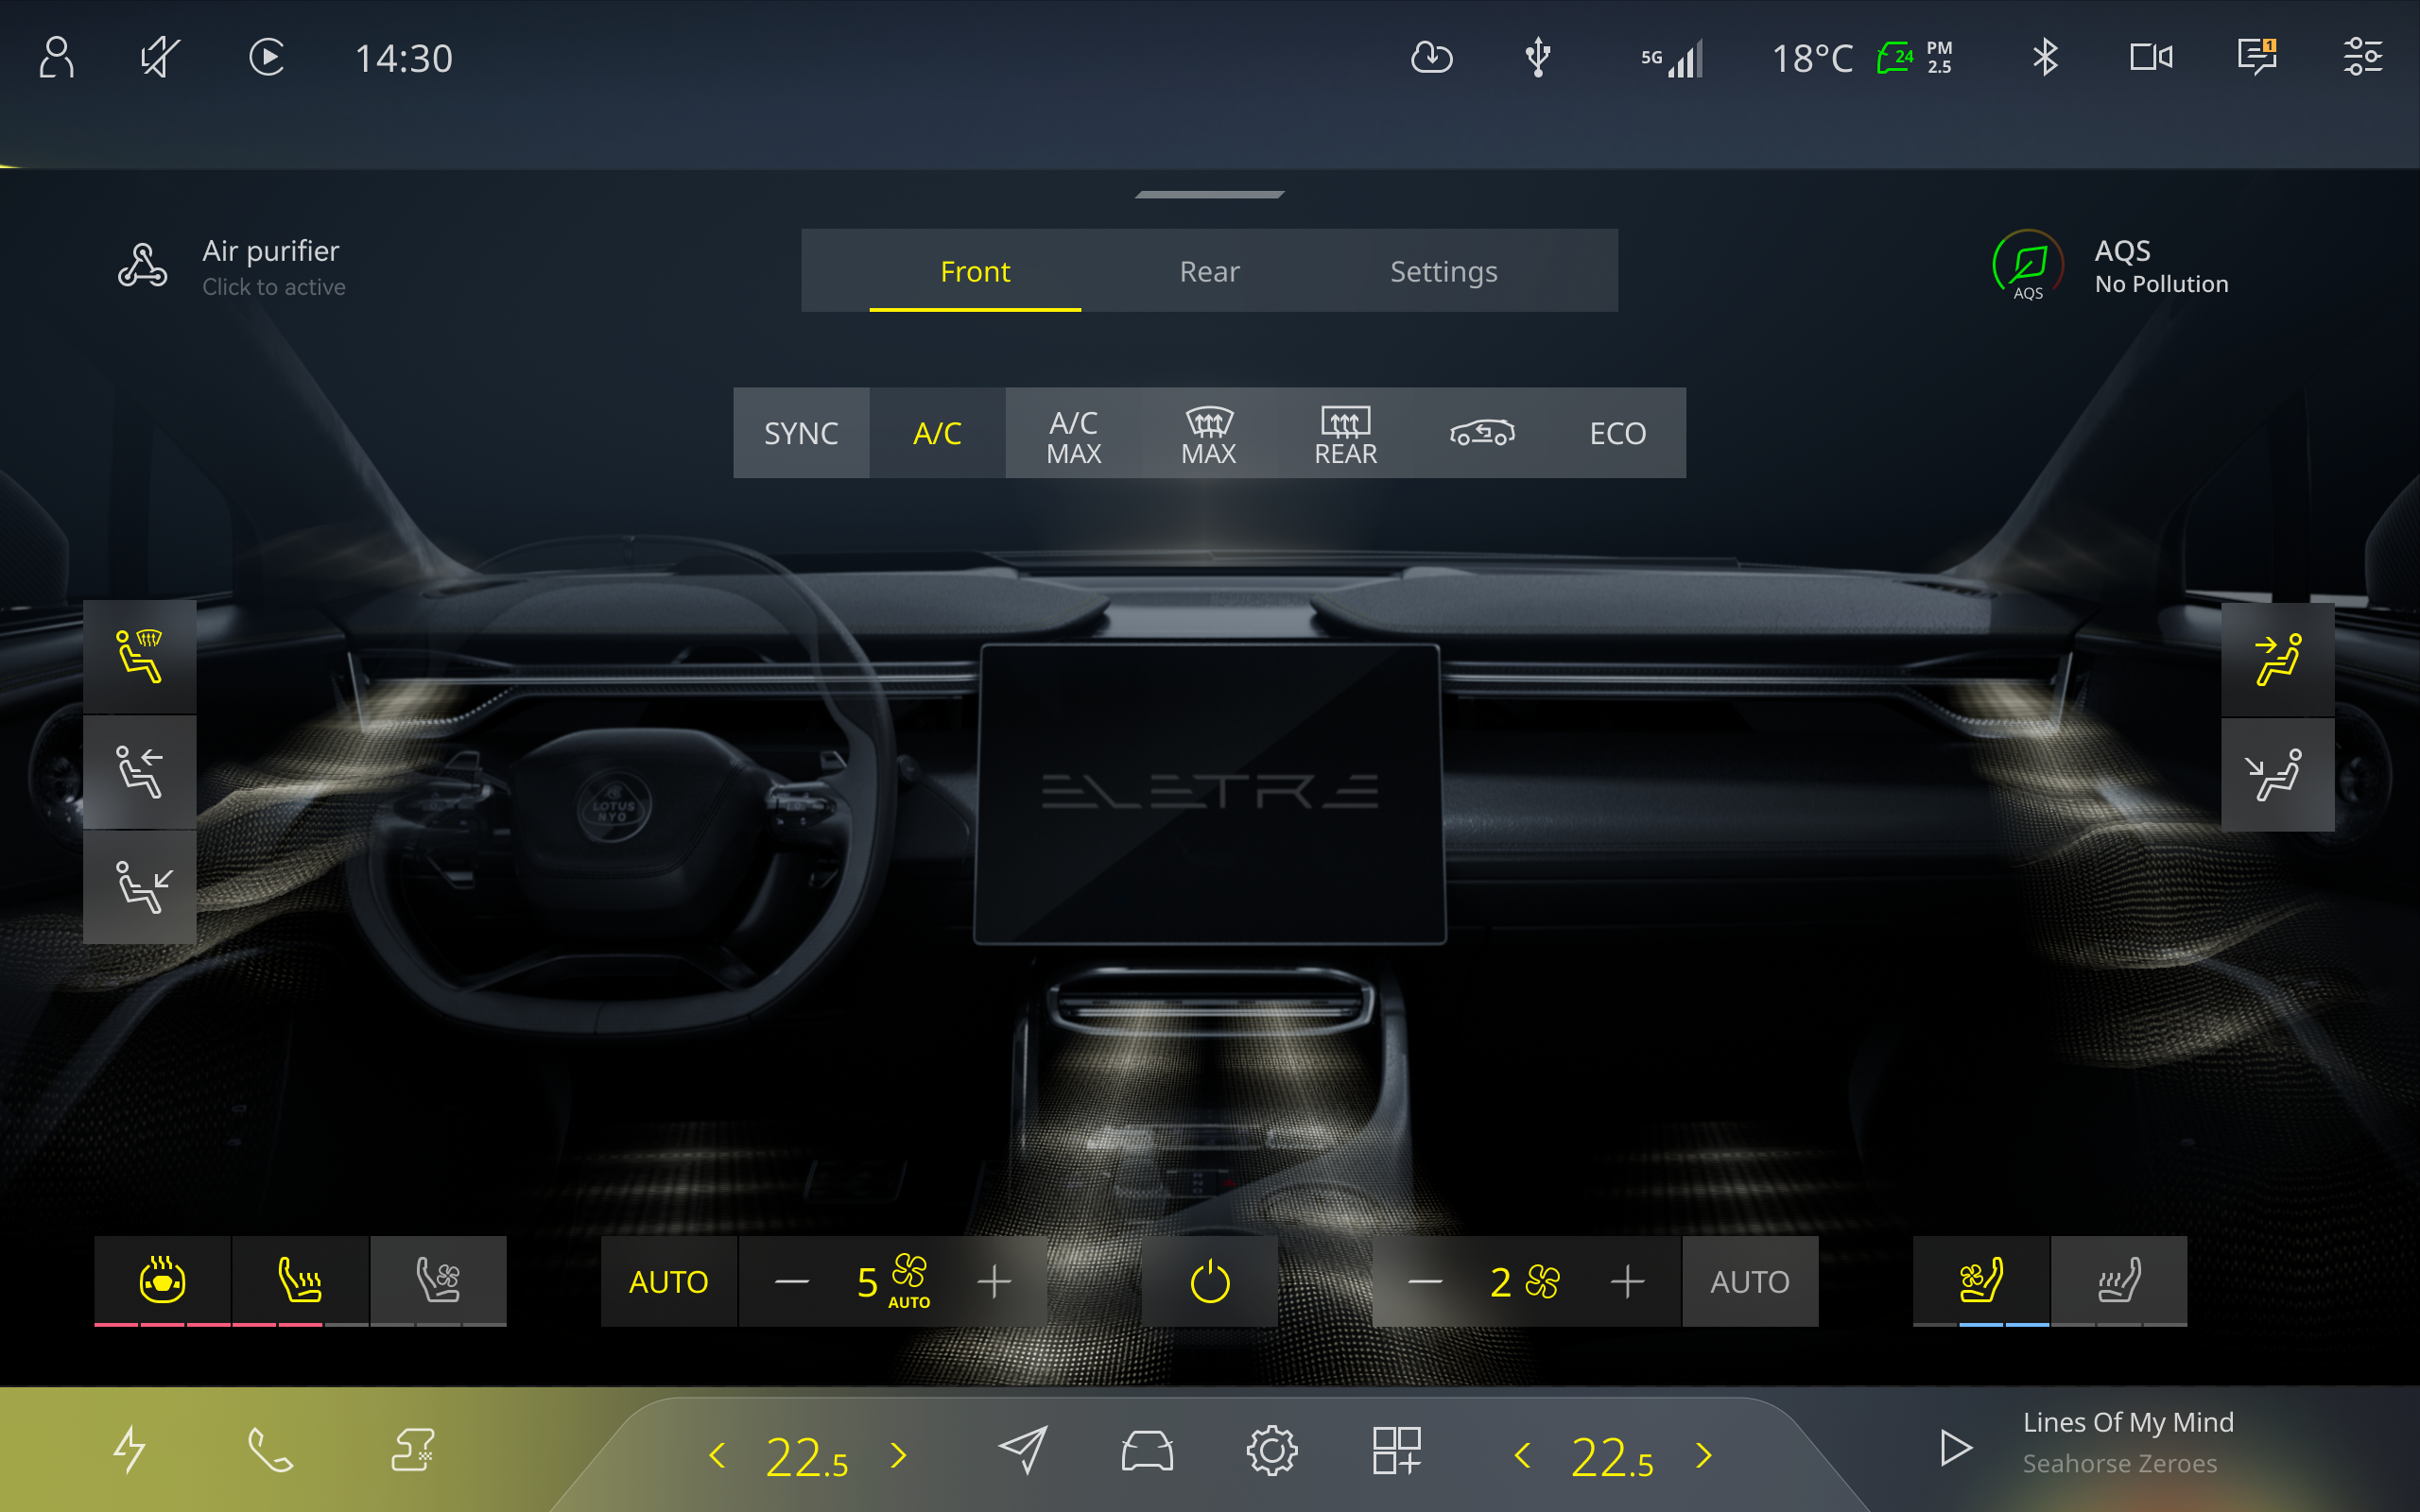Select windshield defrost airflow mode
The width and height of the screenshot is (2420, 1512).
point(140,657)
